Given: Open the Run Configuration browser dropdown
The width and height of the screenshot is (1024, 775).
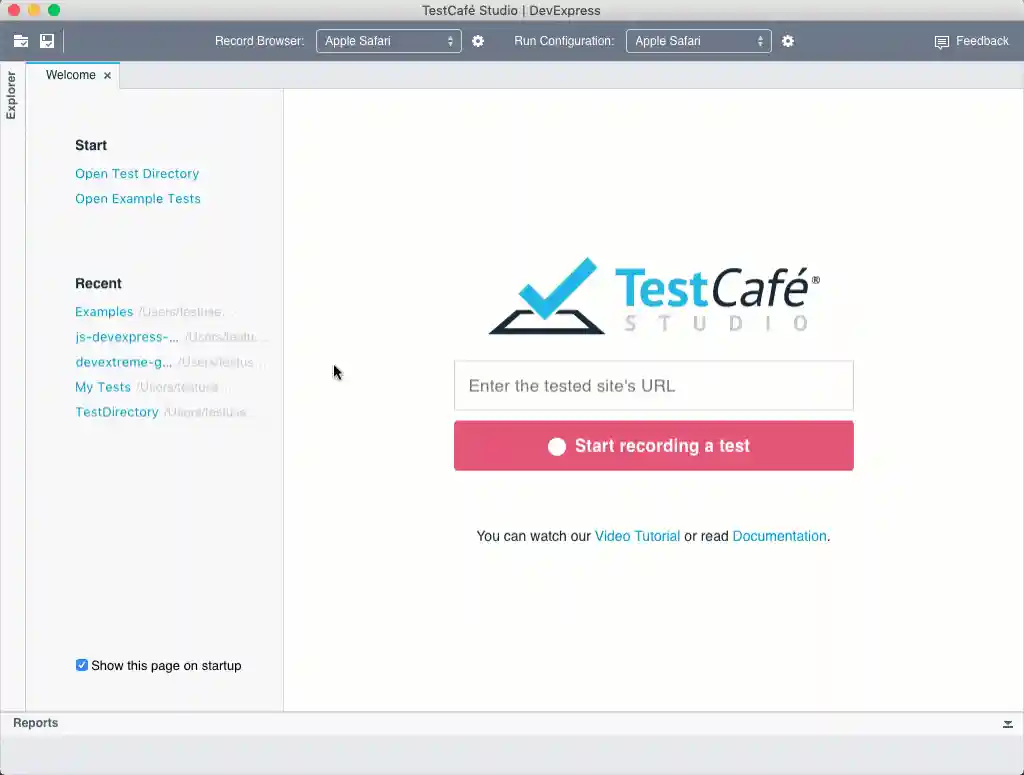Looking at the screenshot, I should (698, 41).
